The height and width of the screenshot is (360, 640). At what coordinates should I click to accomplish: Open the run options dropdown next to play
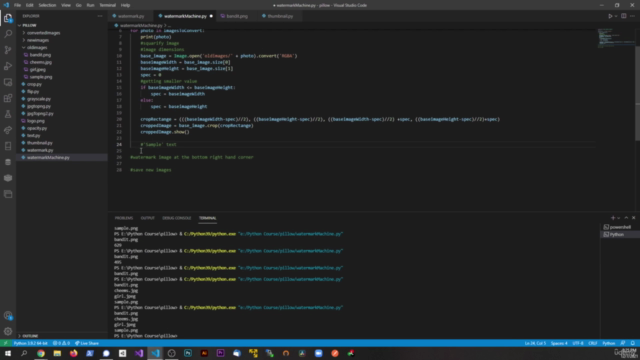point(616,16)
